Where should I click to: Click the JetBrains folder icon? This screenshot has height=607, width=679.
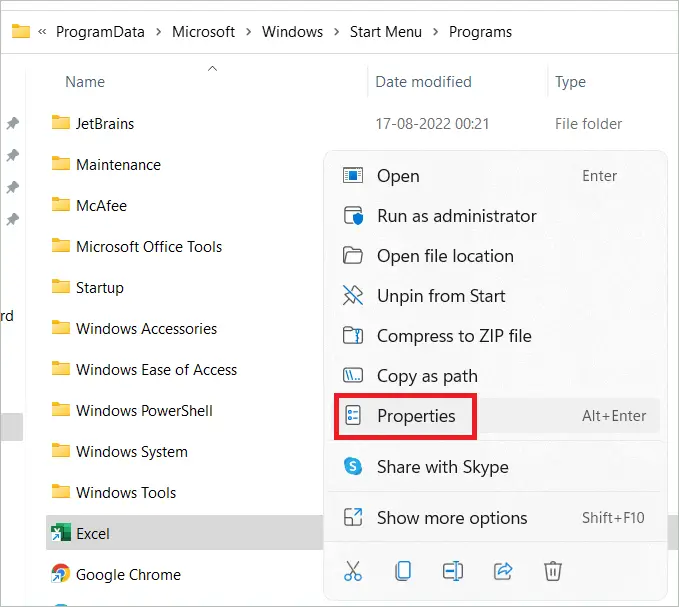[x=61, y=123]
